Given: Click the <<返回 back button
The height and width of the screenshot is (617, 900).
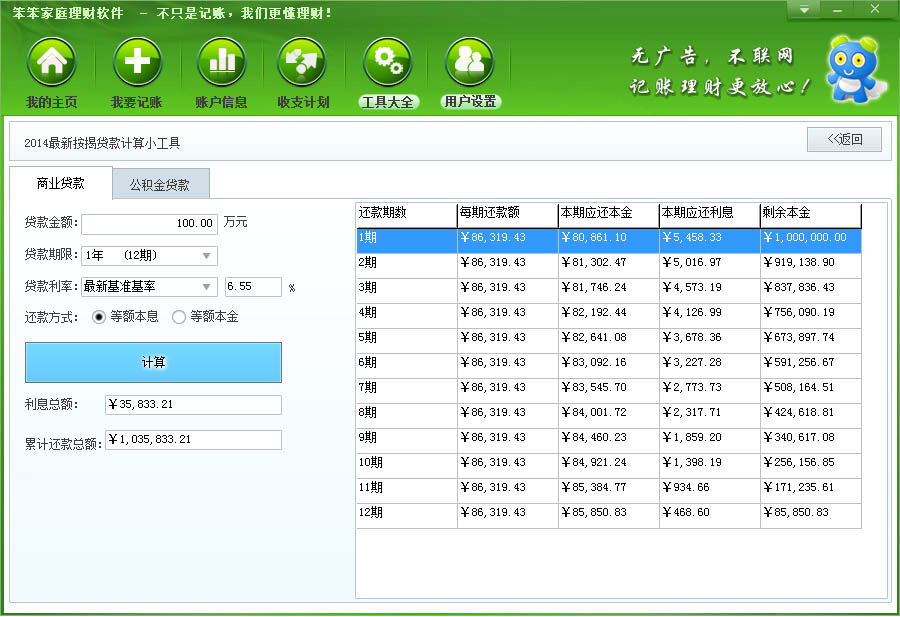Looking at the screenshot, I should [844, 140].
